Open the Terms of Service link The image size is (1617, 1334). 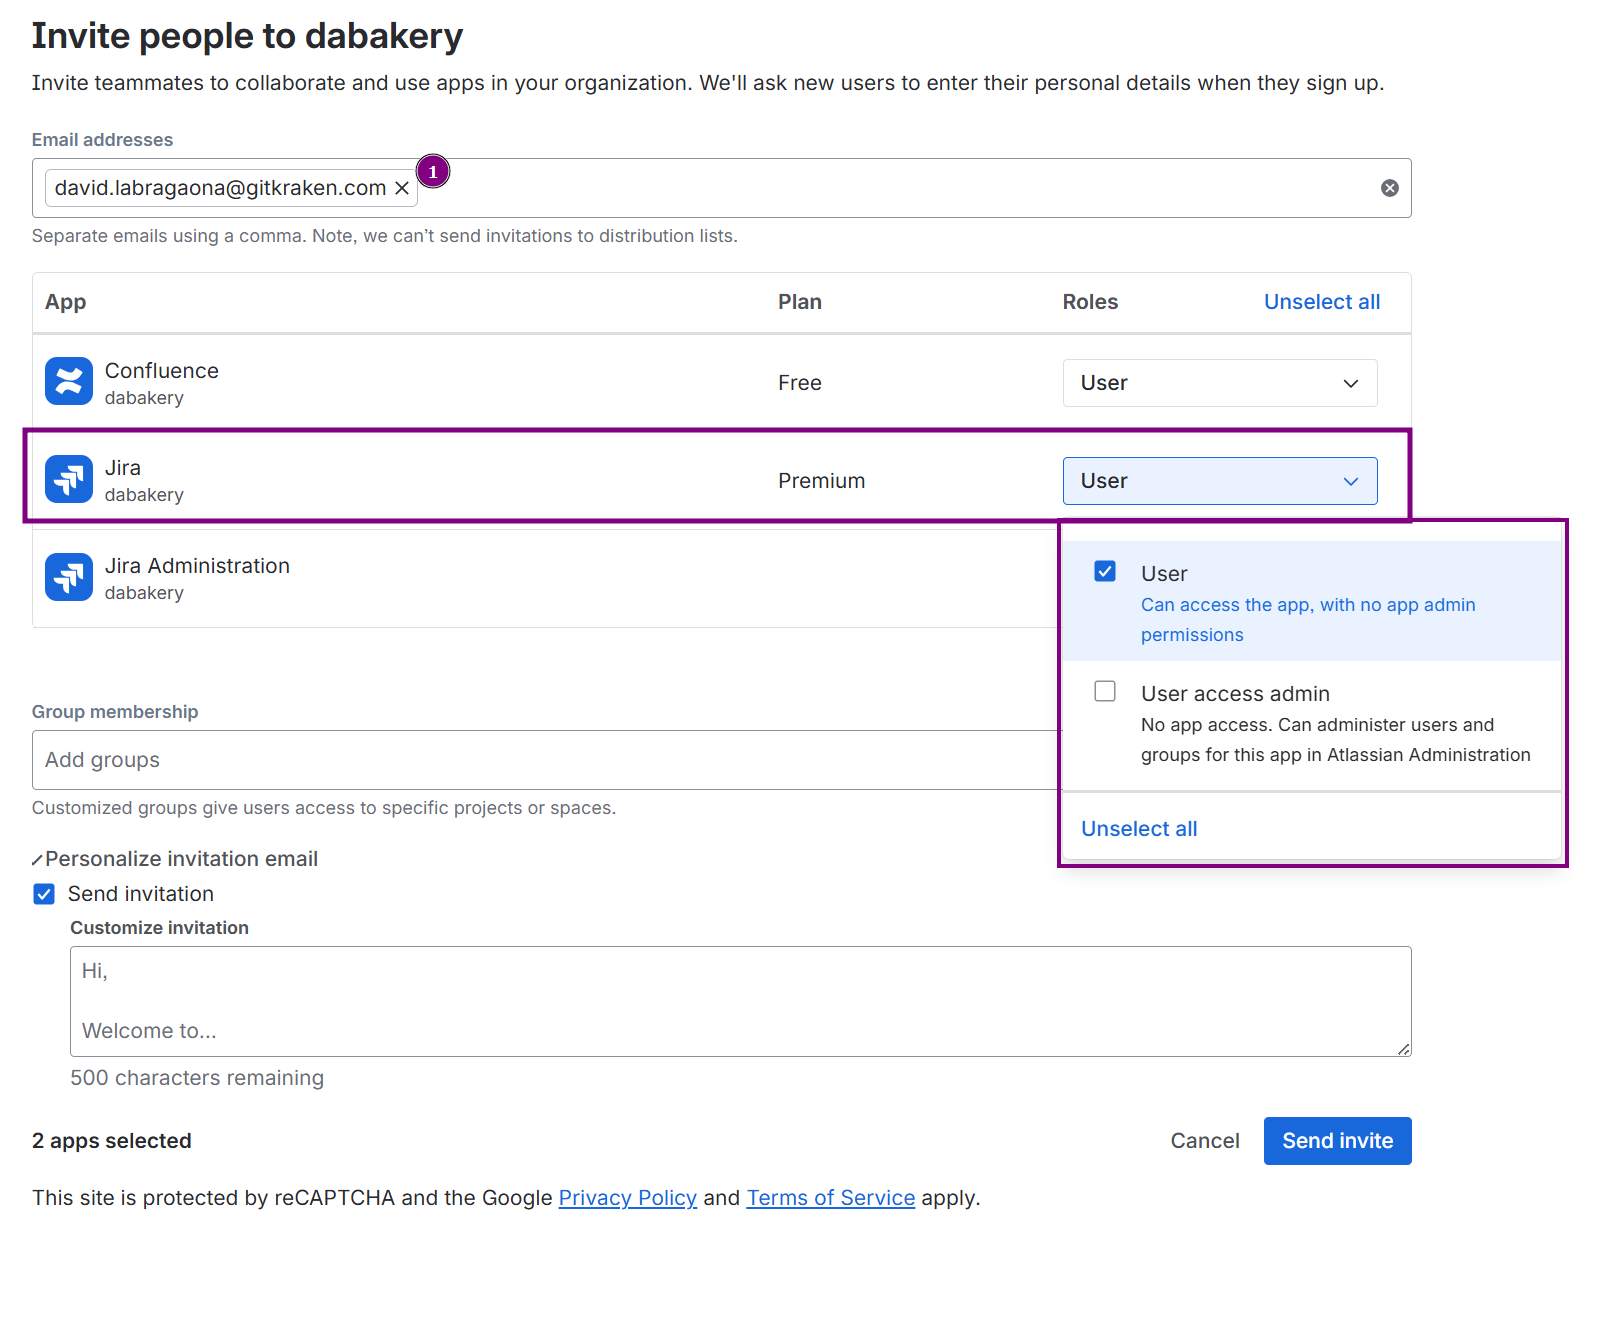(x=830, y=1197)
